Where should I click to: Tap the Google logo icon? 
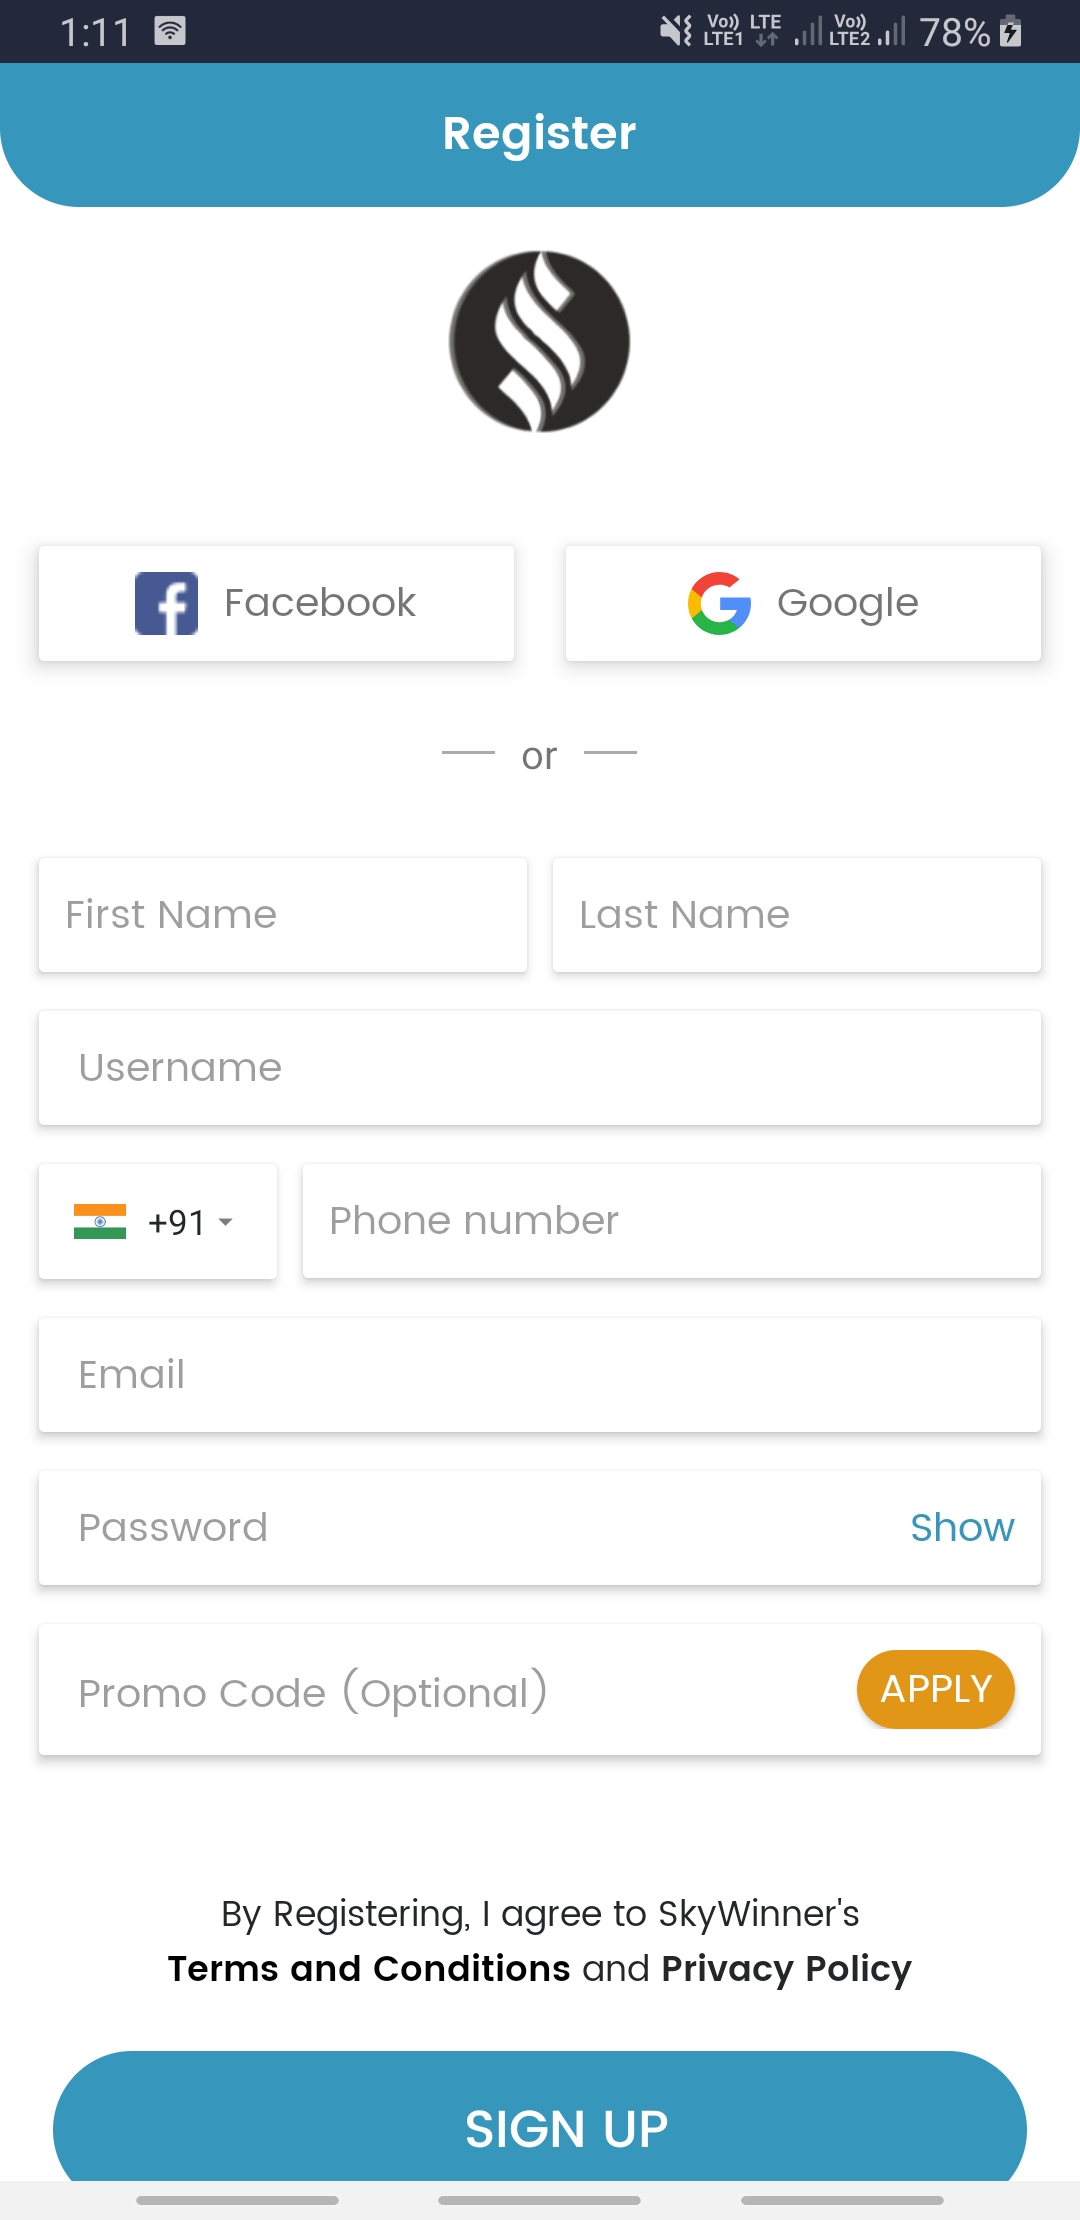point(719,603)
